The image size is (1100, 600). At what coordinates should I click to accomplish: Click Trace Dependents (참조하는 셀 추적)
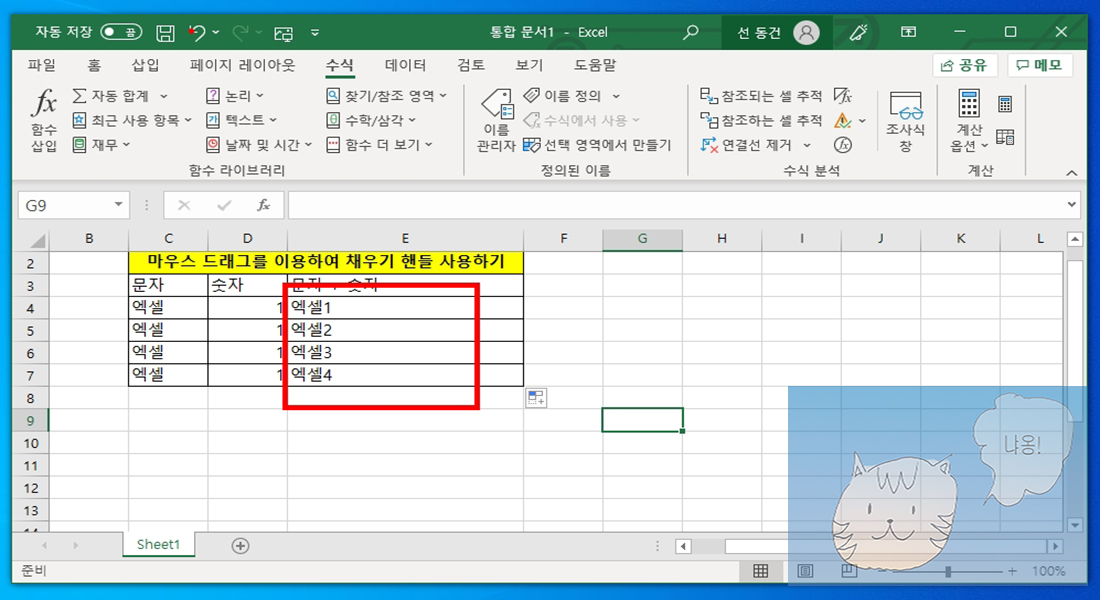(x=761, y=120)
